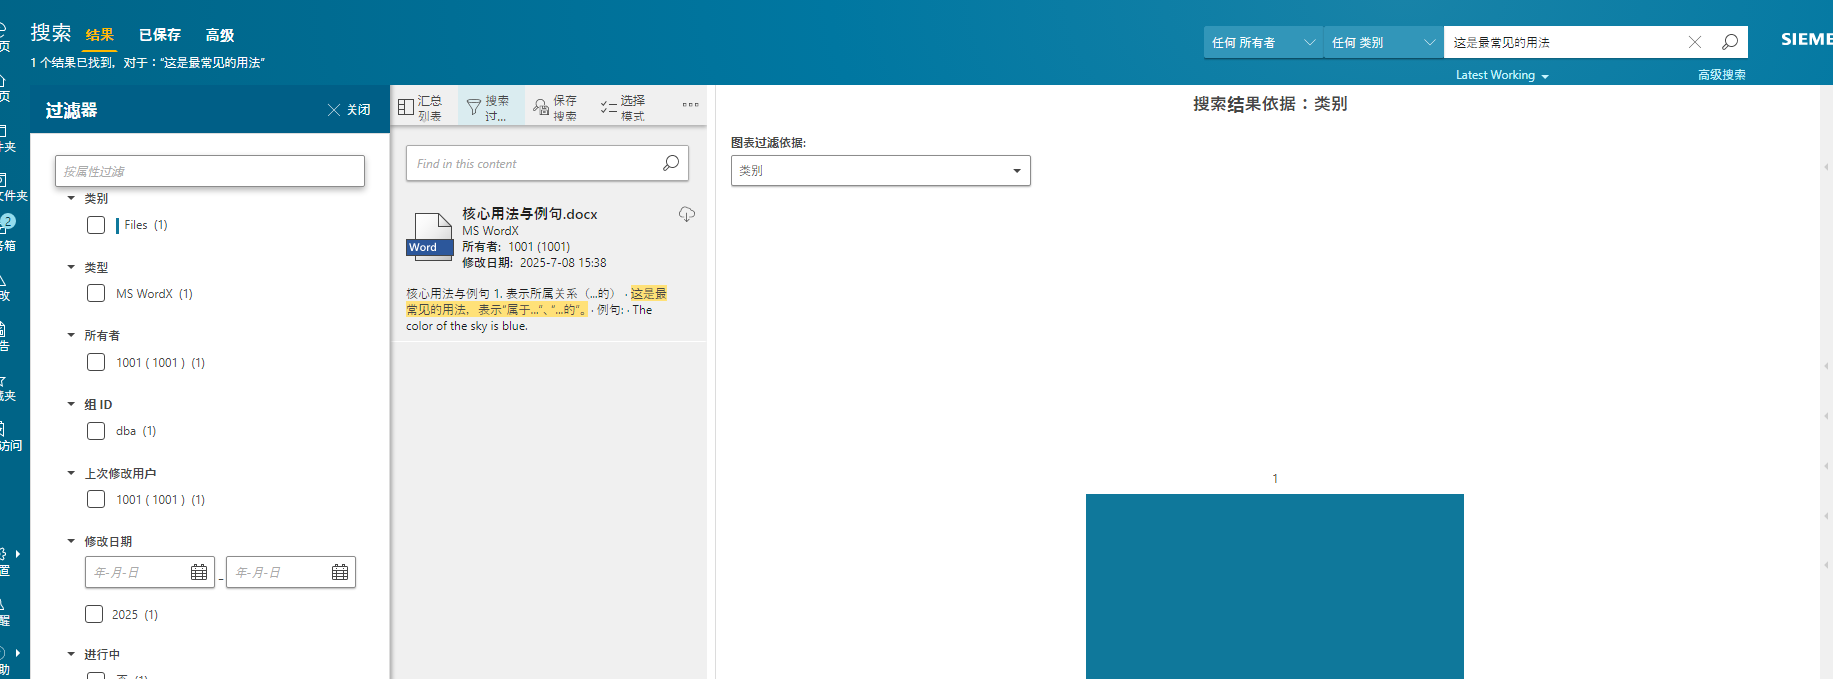Open the 任何 所有者 owner dropdown

coord(1263,42)
